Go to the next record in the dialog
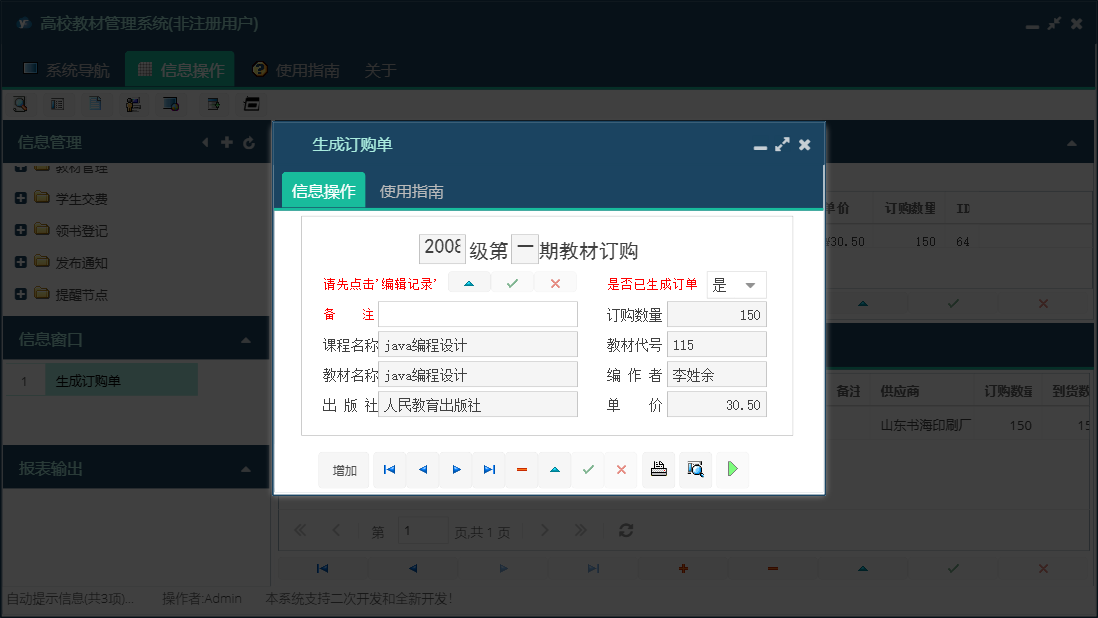 point(456,469)
